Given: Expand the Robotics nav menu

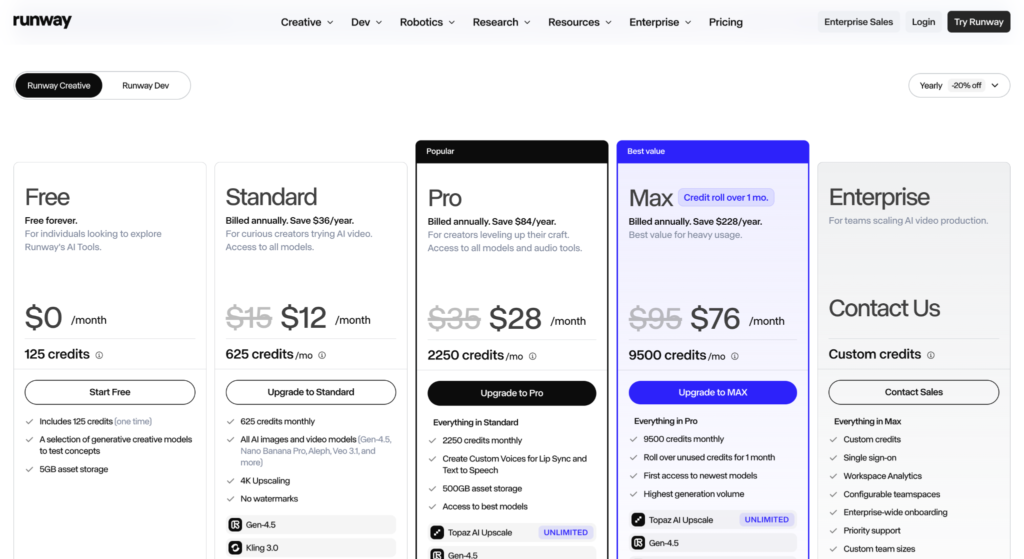Looking at the screenshot, I should (427, 22).
